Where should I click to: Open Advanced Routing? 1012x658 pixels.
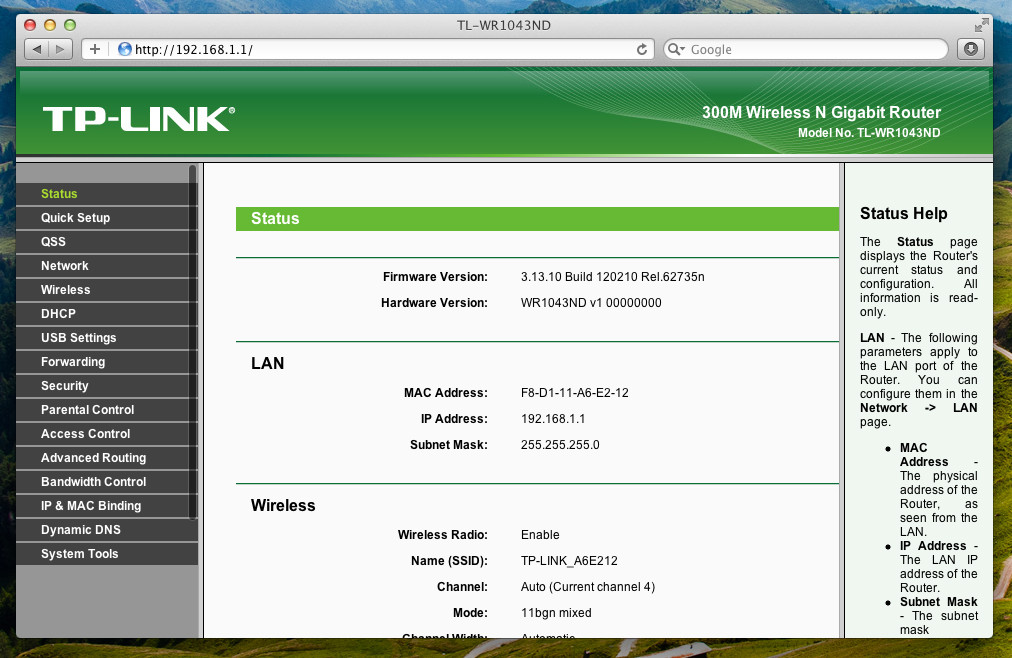(106, 457)
